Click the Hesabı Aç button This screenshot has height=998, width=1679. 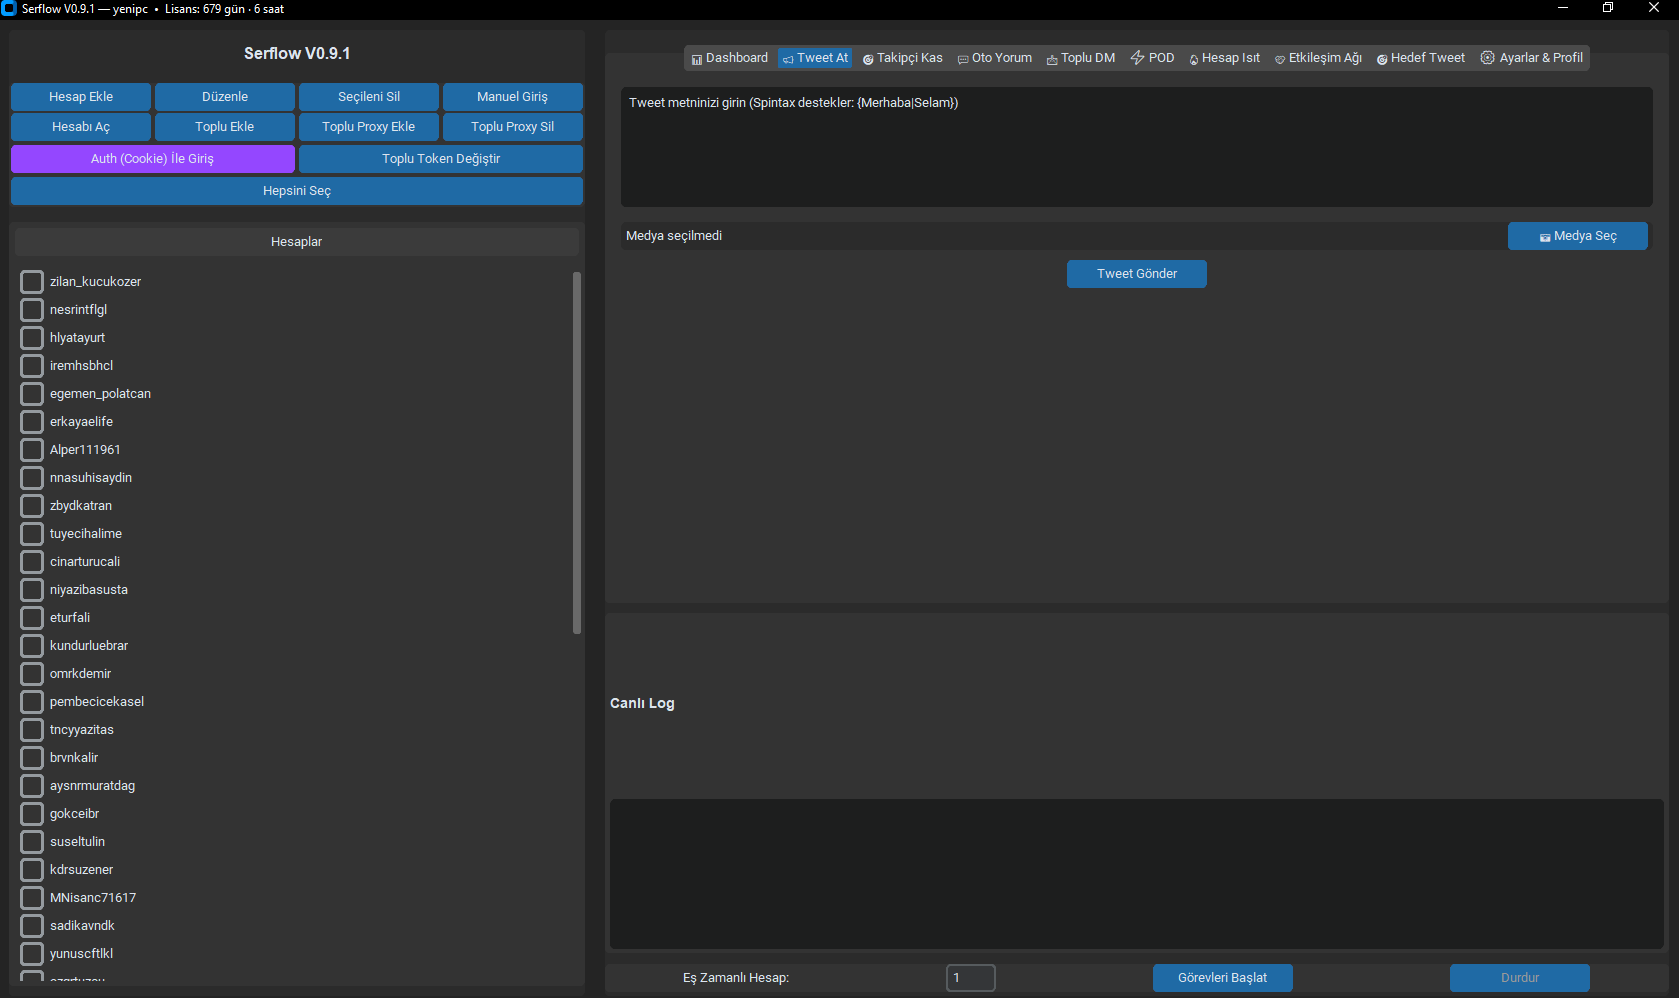tap(81, 127)
